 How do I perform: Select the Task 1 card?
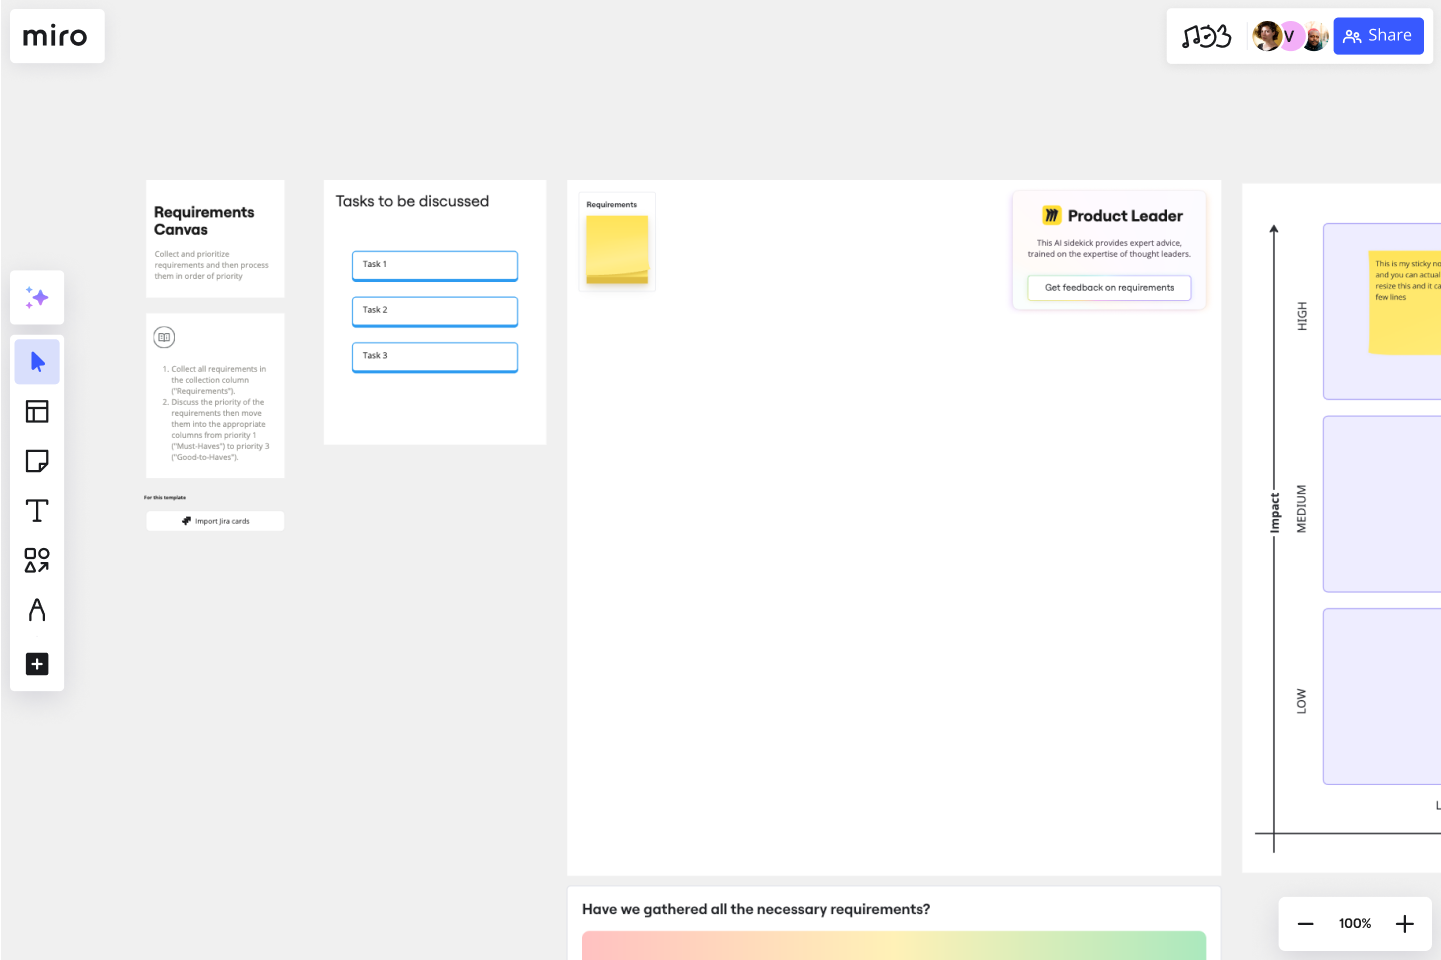(434, 265)
